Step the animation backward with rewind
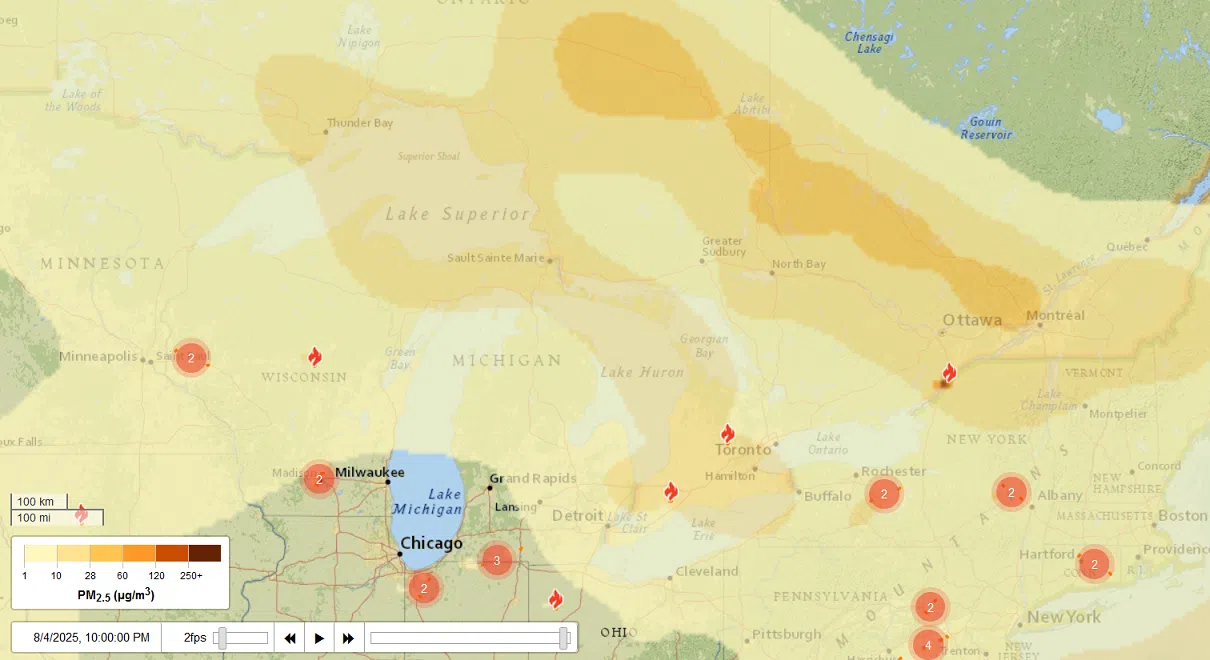 coord(290,638)
